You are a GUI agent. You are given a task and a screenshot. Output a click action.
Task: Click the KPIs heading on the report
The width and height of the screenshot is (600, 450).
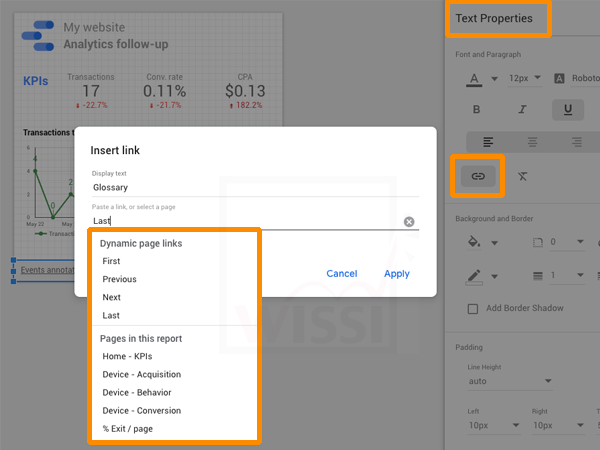pyautogui.click(x=36, y=81)
